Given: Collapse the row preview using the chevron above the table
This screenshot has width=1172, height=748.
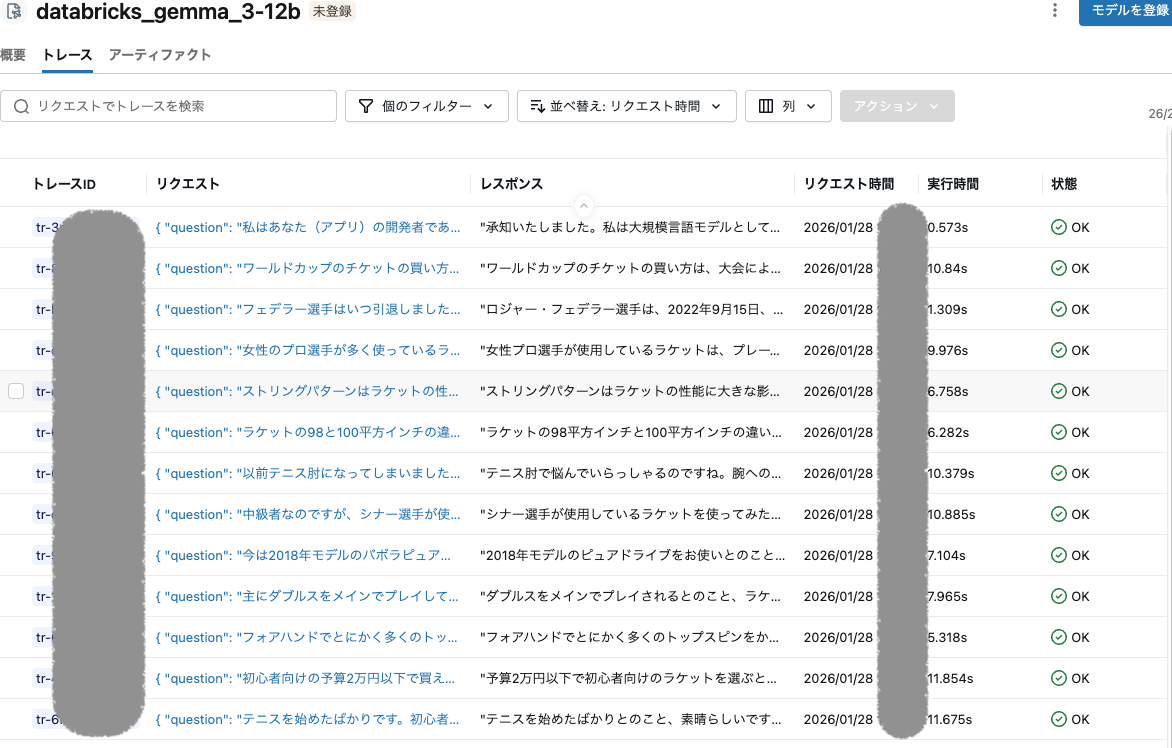Looking at the screenshot, I should 584,206.
